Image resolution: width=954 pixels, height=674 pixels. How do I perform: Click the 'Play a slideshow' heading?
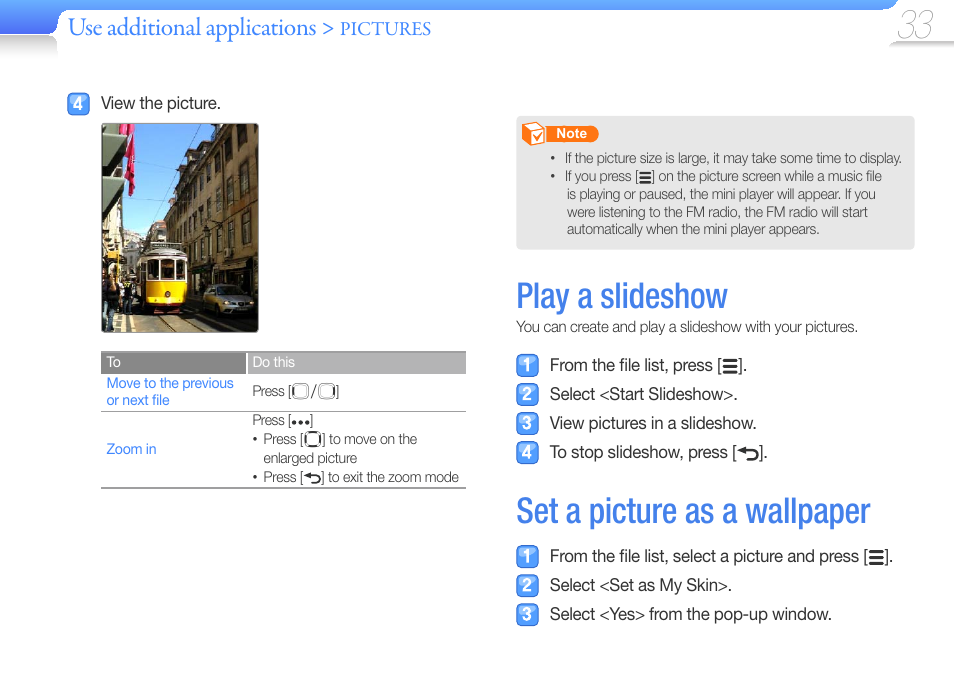tap(622, 296)
